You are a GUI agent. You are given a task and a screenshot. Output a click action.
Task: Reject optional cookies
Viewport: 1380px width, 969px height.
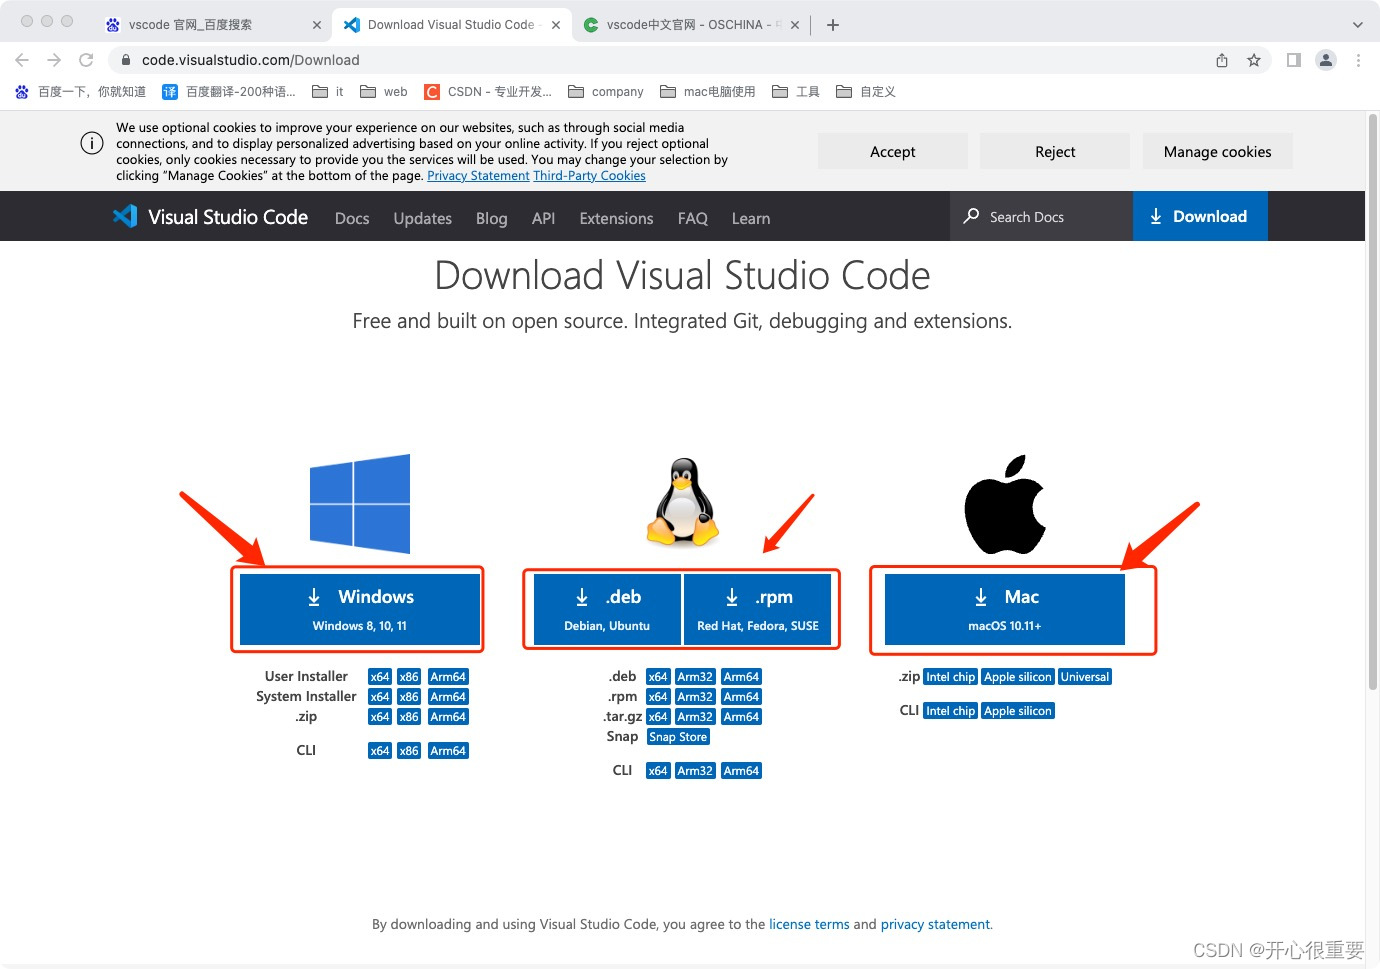tap(1055, 151)
